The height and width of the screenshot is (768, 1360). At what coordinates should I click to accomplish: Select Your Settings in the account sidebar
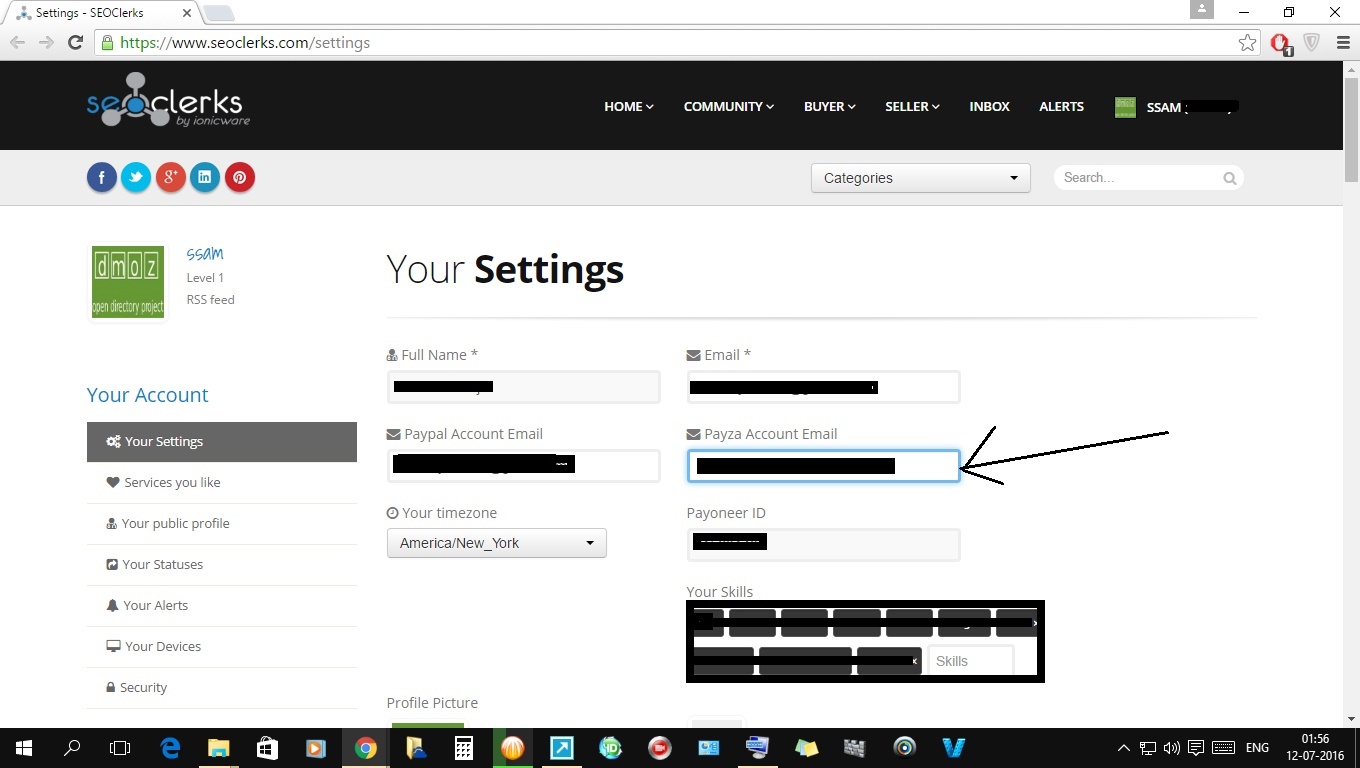[222, 442]
